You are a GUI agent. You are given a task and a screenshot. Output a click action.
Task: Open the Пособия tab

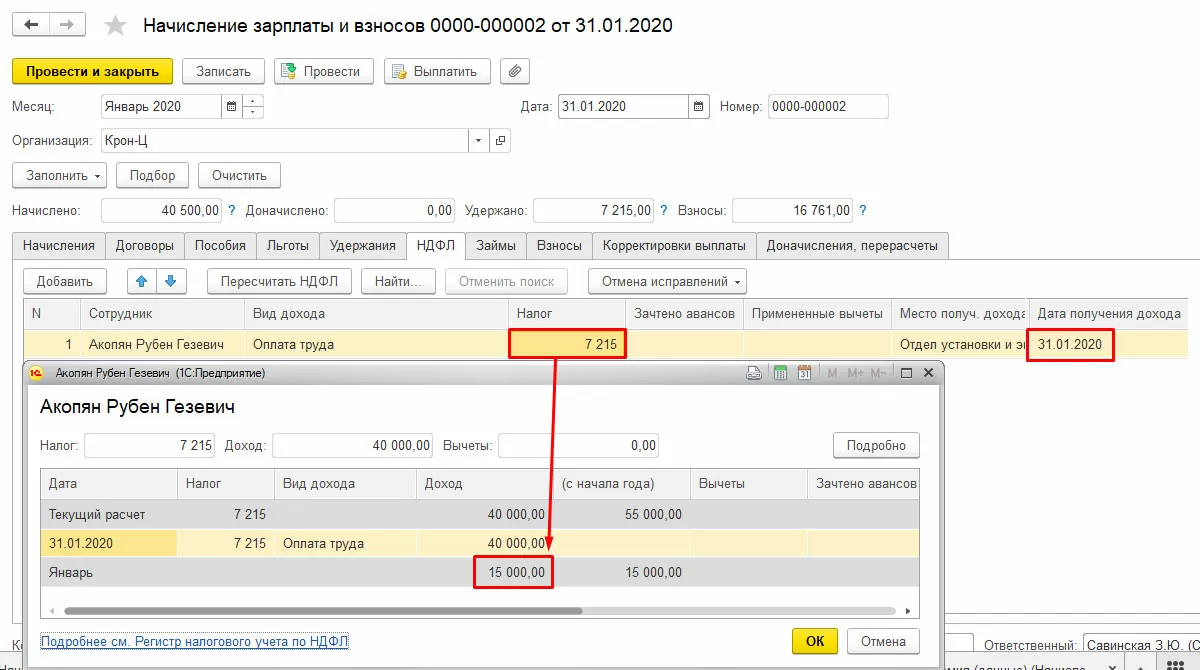220,245
